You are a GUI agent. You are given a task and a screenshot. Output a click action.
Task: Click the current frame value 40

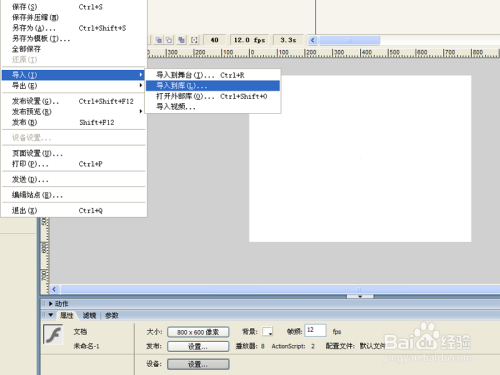pyautogui.click(x=214, y=40)
